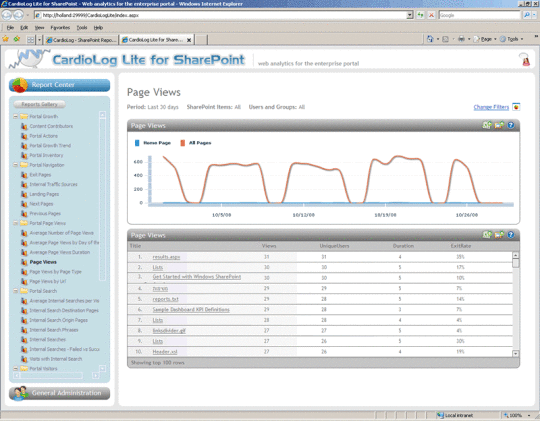
Task: Collapse the Portal Page Views folder
Action: pyautogui.click(x=15, y=223)
